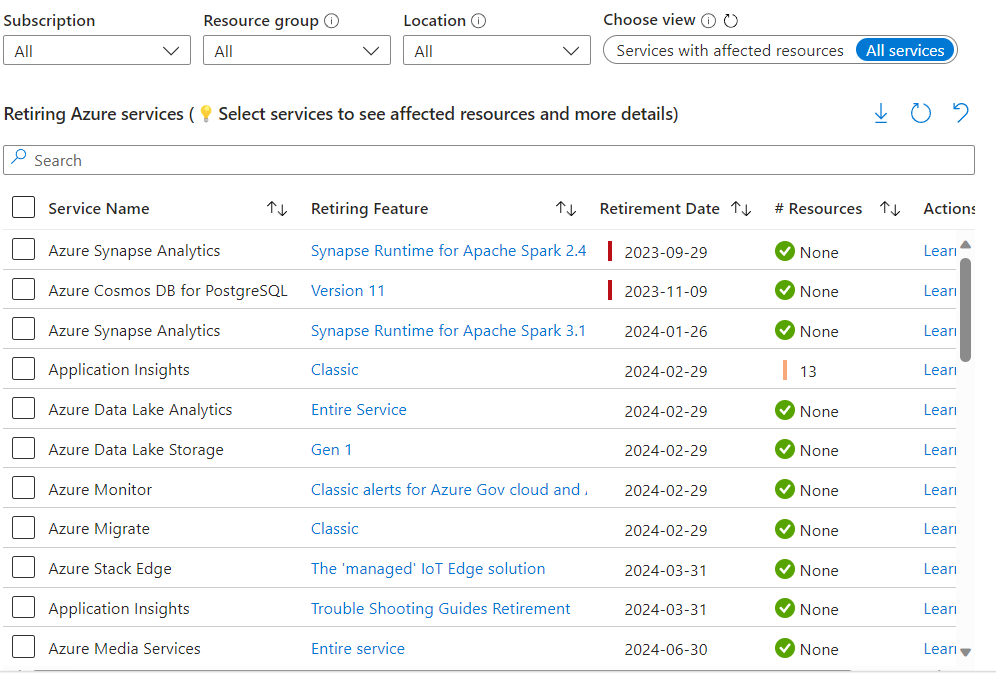
Task: Focus the Search services input field
Action: (x=489, y=160)
